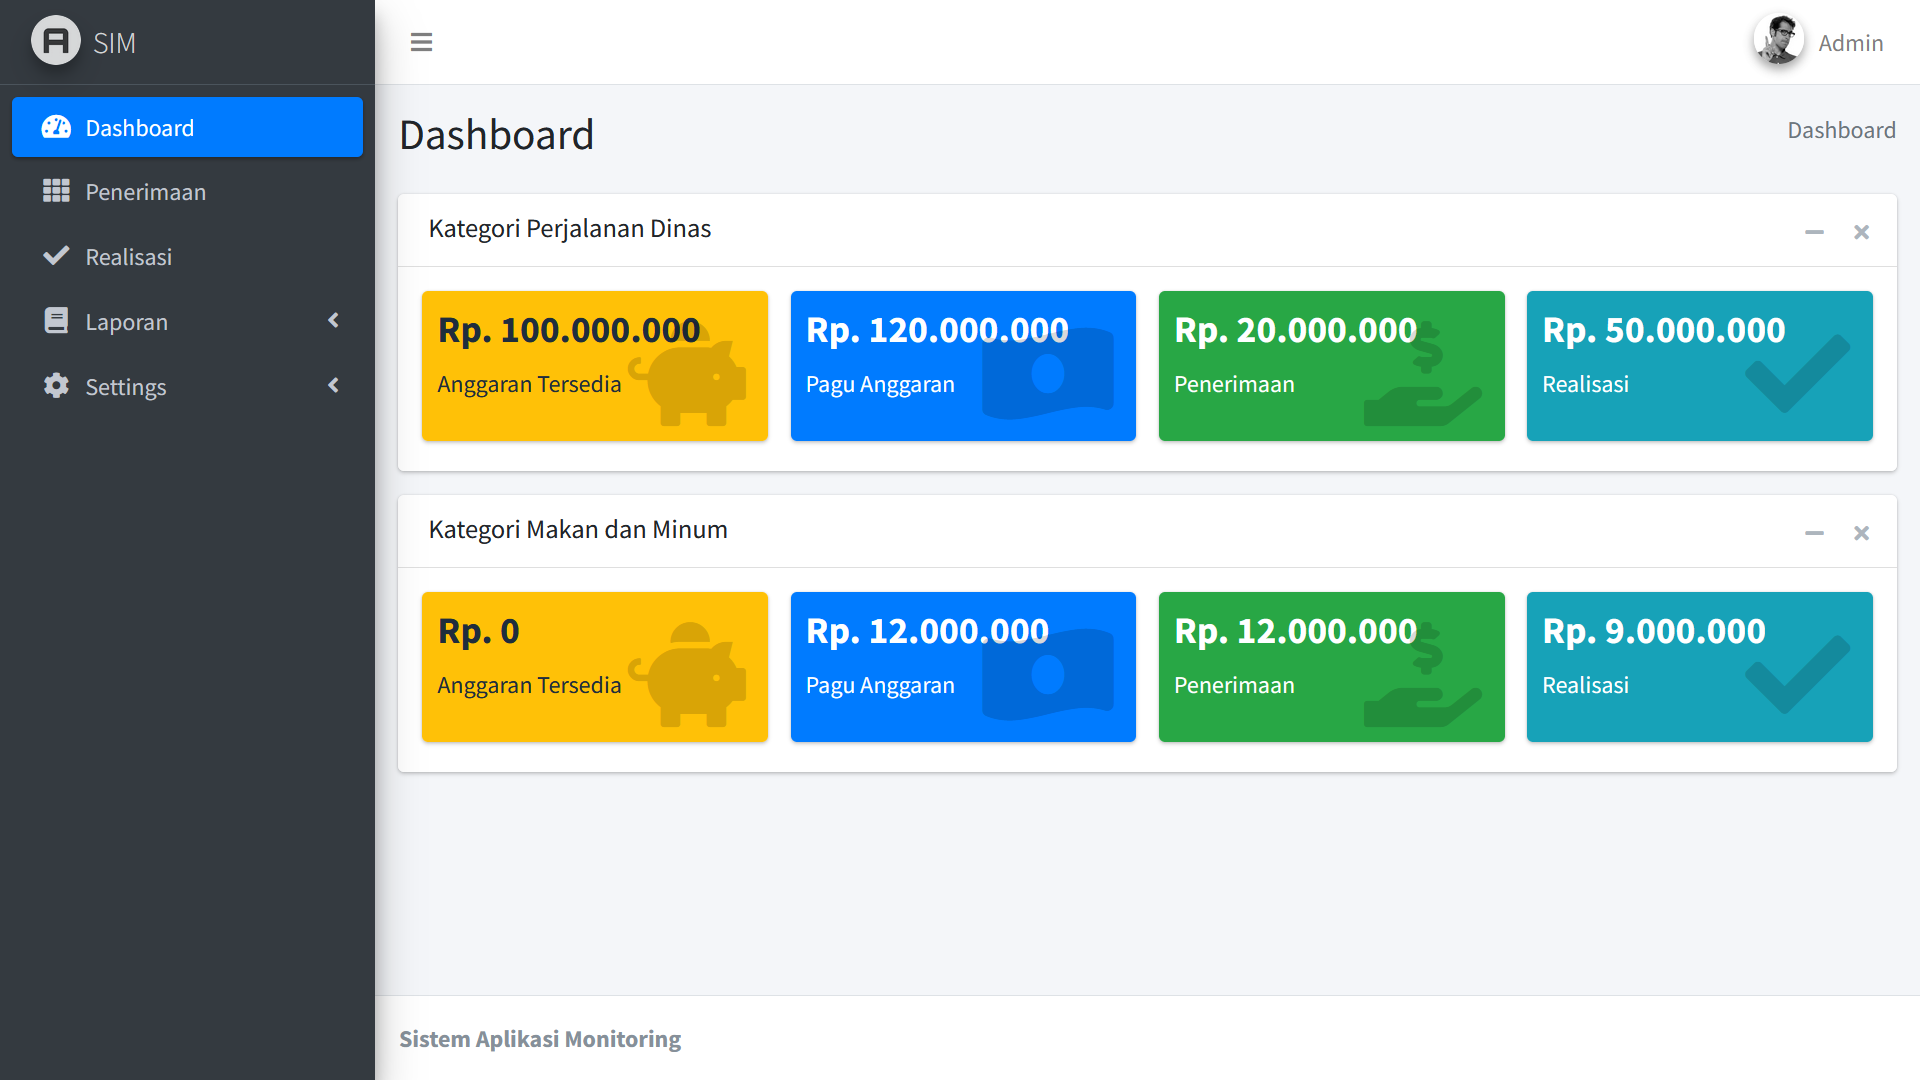1920x1080 pixels.
Task: Click the Sistem Aplikasi Monitoring footer text
Action: click(x=540, y=1039)
